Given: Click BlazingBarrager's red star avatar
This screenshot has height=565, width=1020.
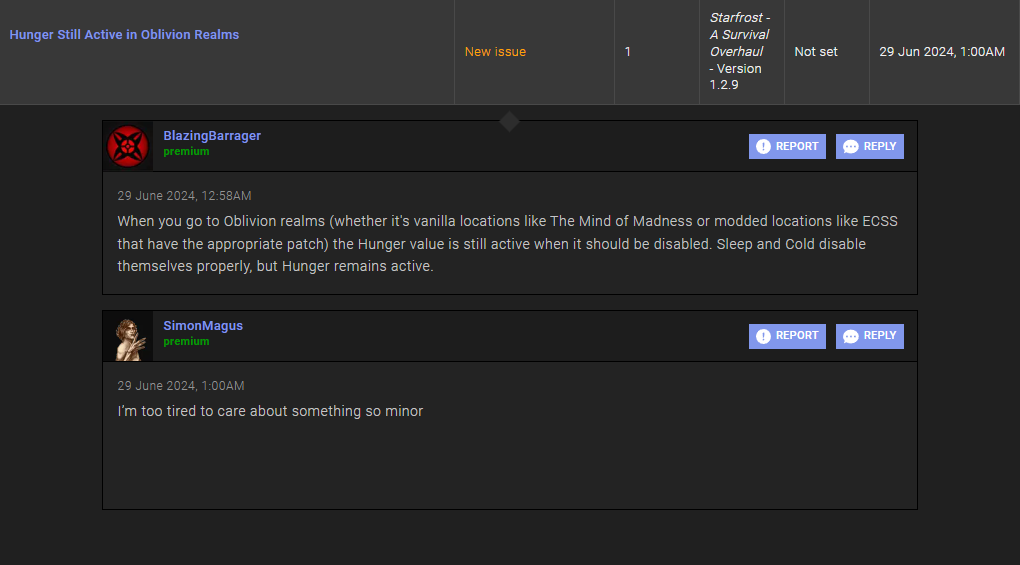Looking at the screenshot, I should (x=128, y=146).
